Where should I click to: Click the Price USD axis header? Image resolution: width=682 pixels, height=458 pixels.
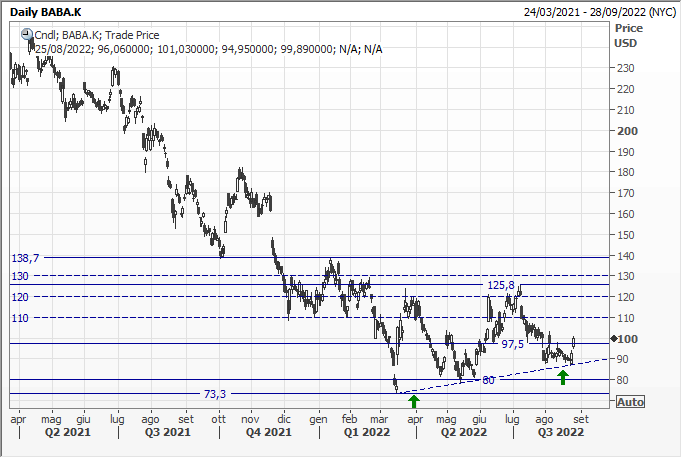[628, 35]
